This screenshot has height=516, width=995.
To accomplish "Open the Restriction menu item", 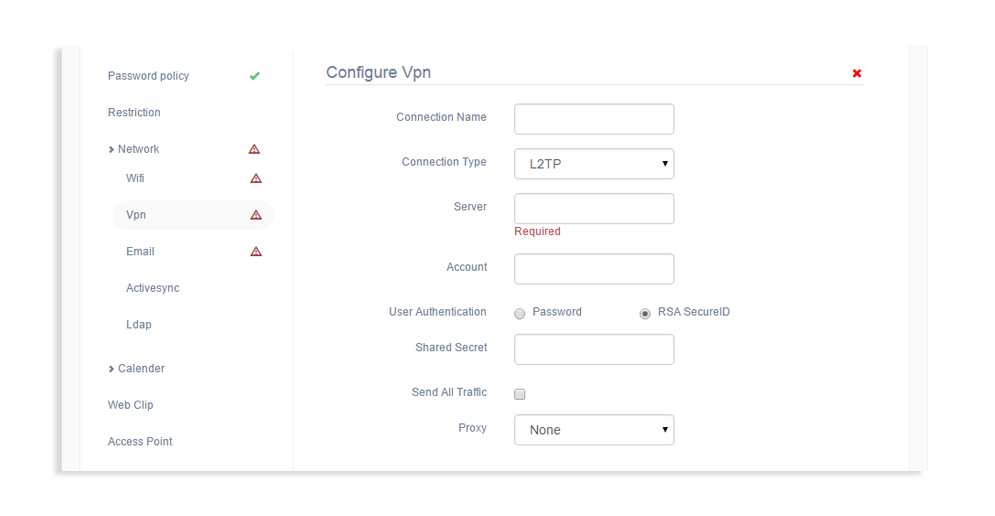I will [134, 113].
